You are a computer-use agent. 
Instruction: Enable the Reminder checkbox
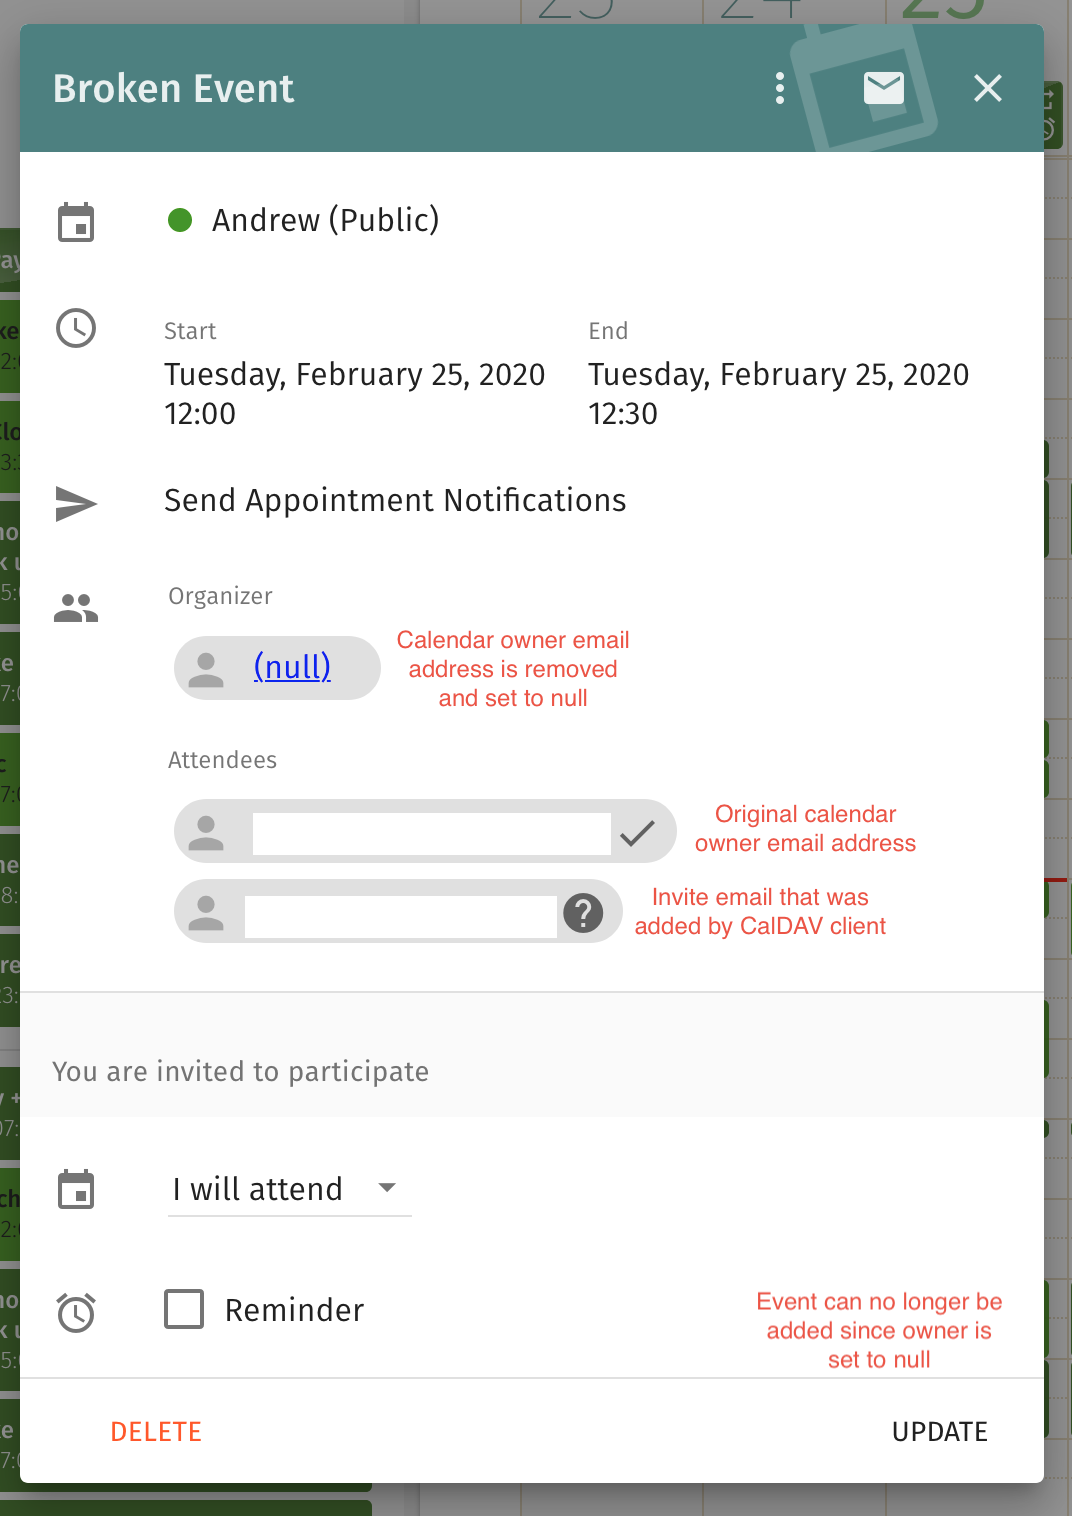pos(184,1309)
